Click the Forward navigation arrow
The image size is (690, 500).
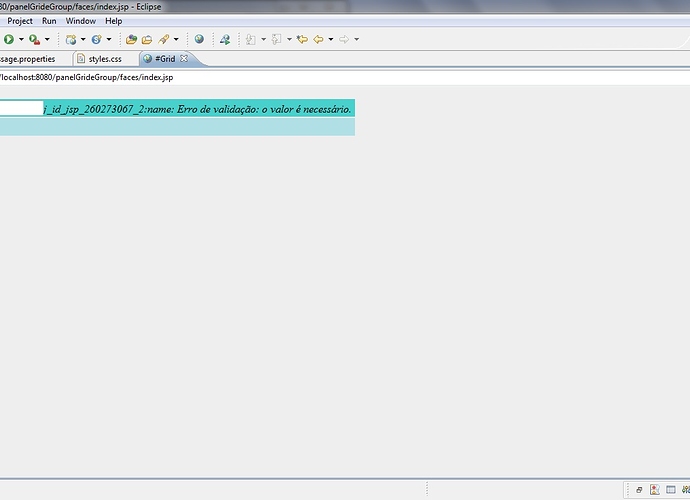pyautogui.click(x=344, y=40)
